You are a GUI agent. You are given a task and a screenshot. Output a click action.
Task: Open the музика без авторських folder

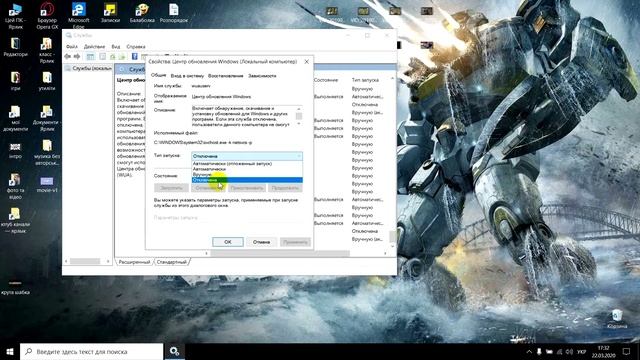[x=47, y=152]
